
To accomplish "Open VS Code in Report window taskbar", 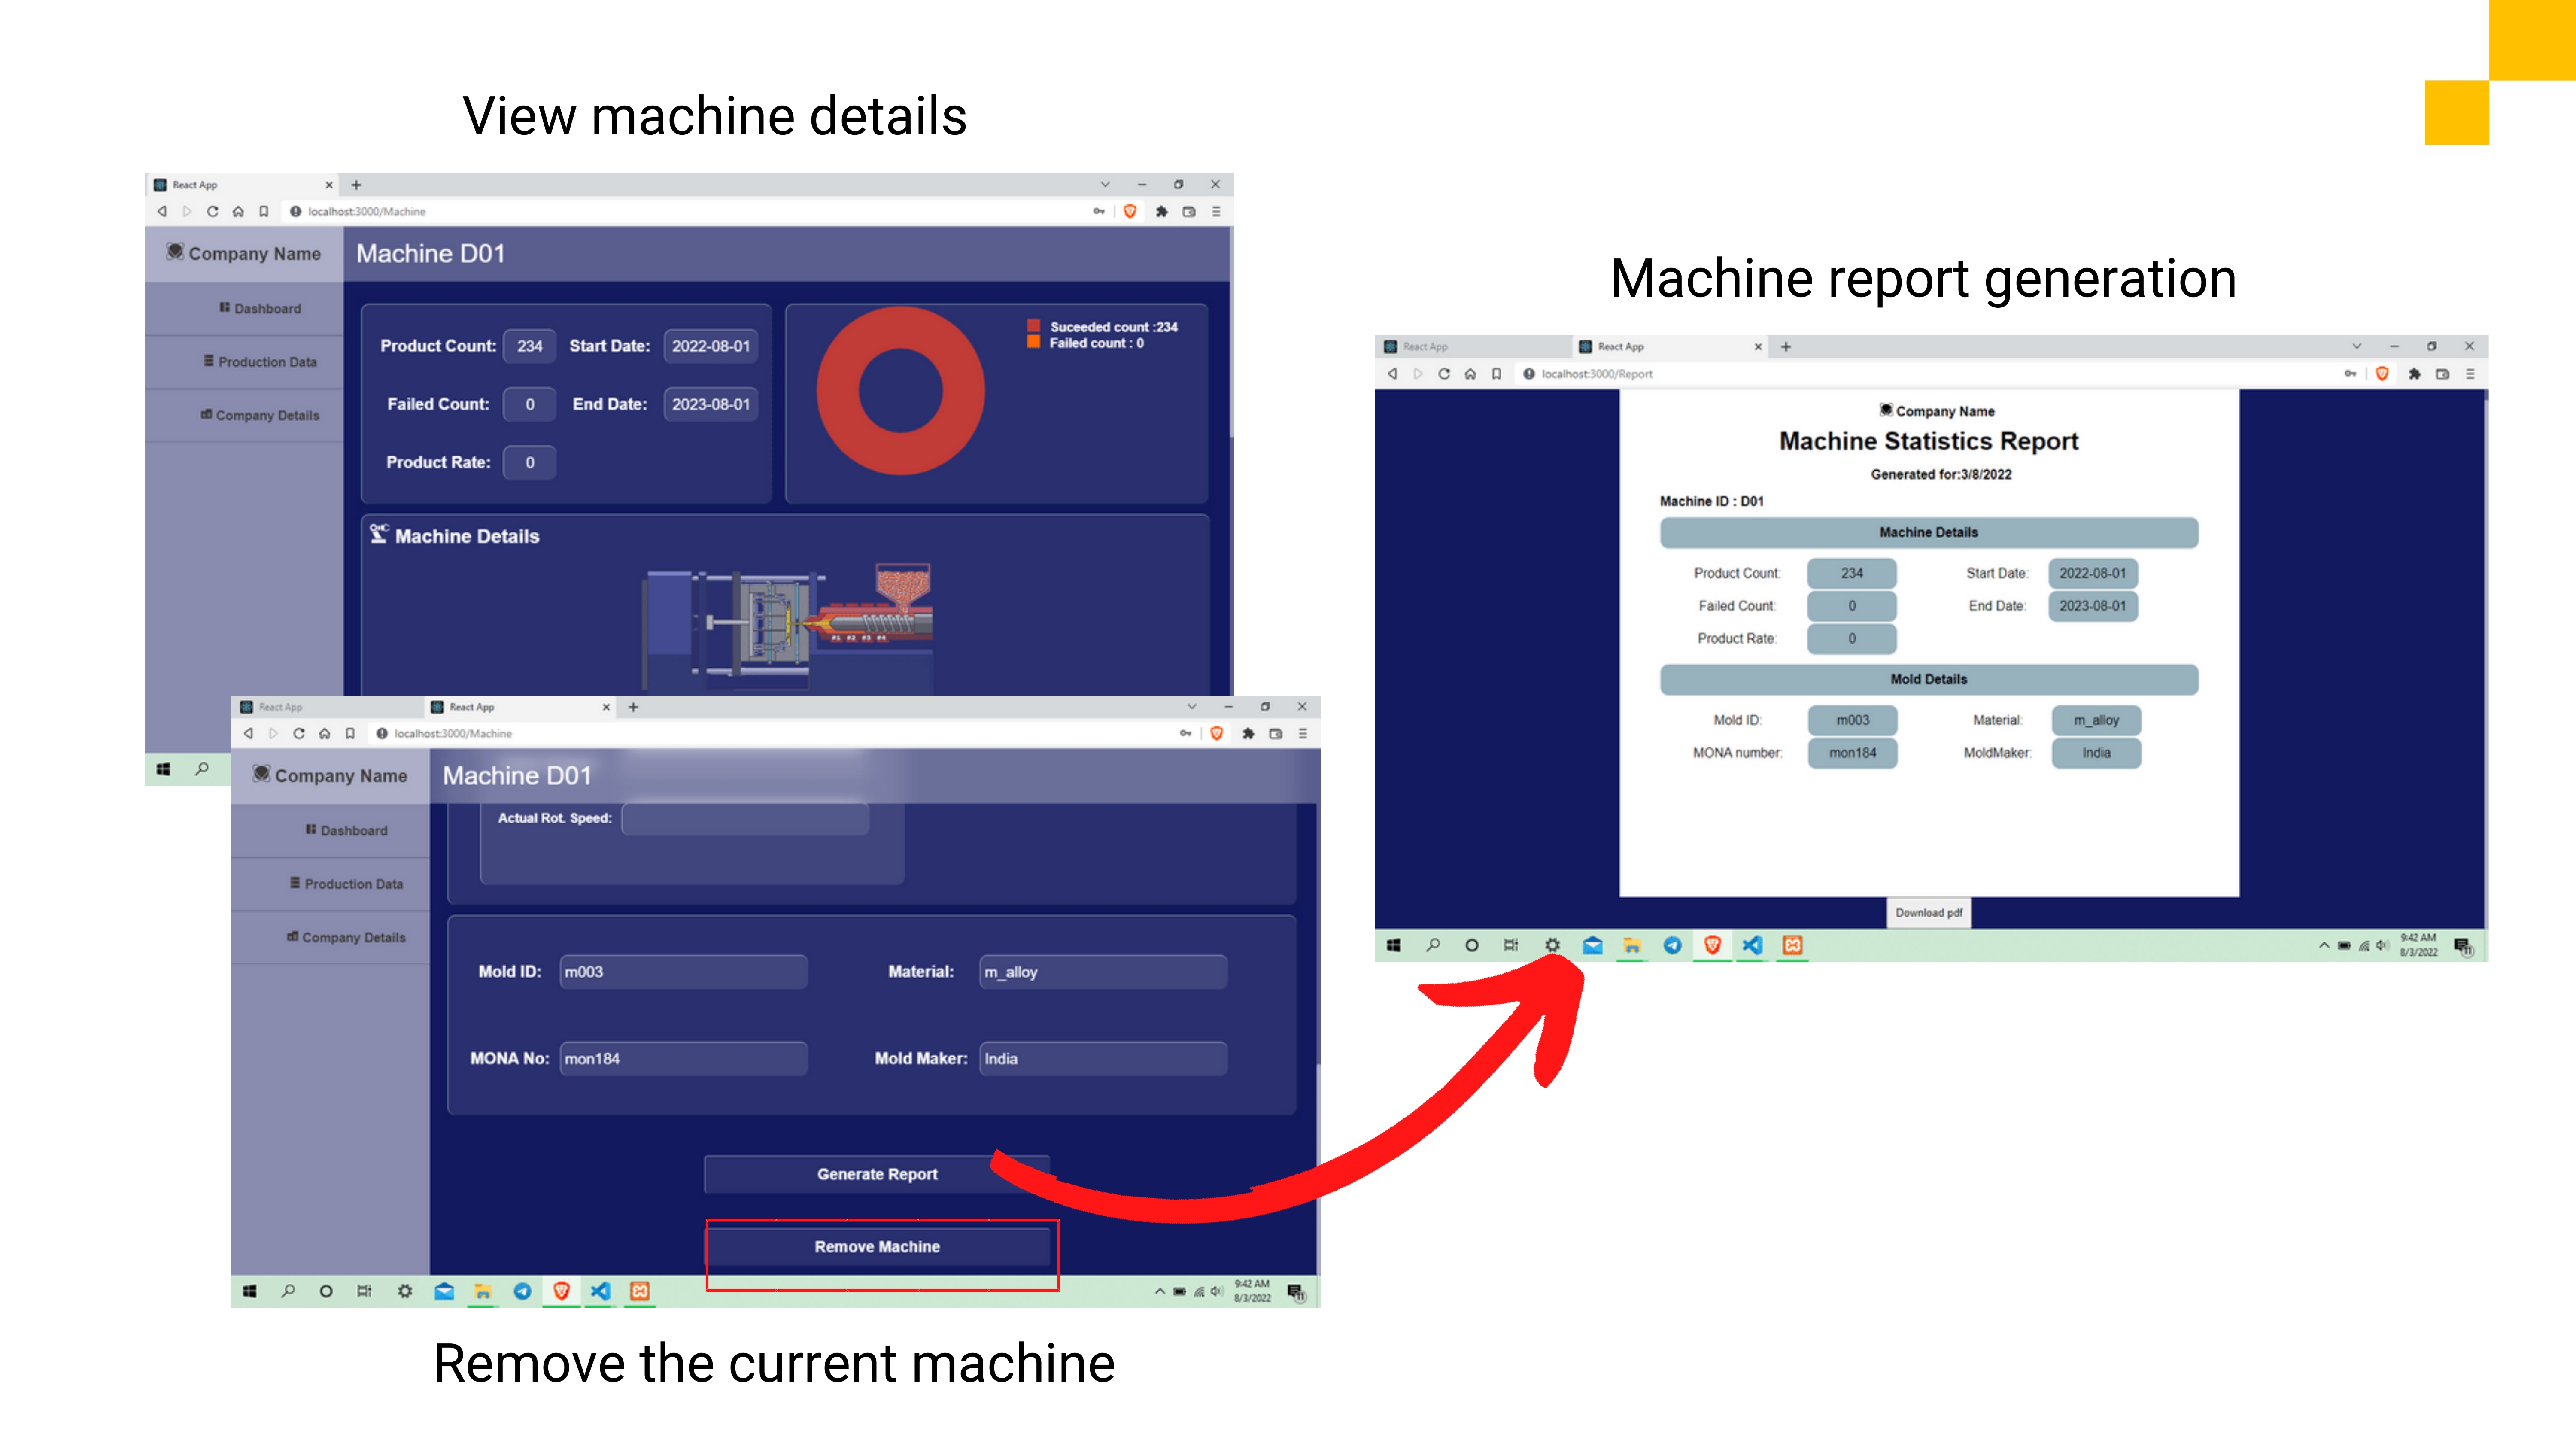I will coord(1752,945).
